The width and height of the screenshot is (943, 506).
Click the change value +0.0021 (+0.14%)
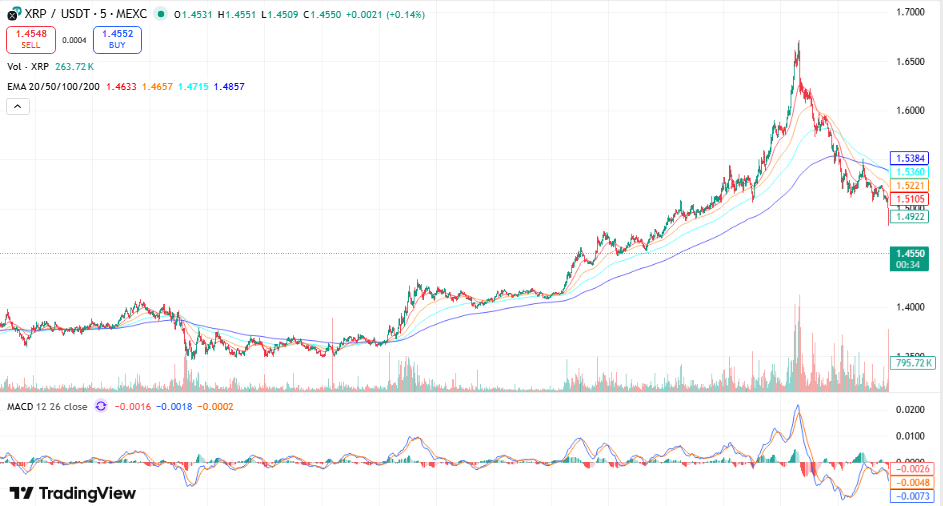click(385, 14)
